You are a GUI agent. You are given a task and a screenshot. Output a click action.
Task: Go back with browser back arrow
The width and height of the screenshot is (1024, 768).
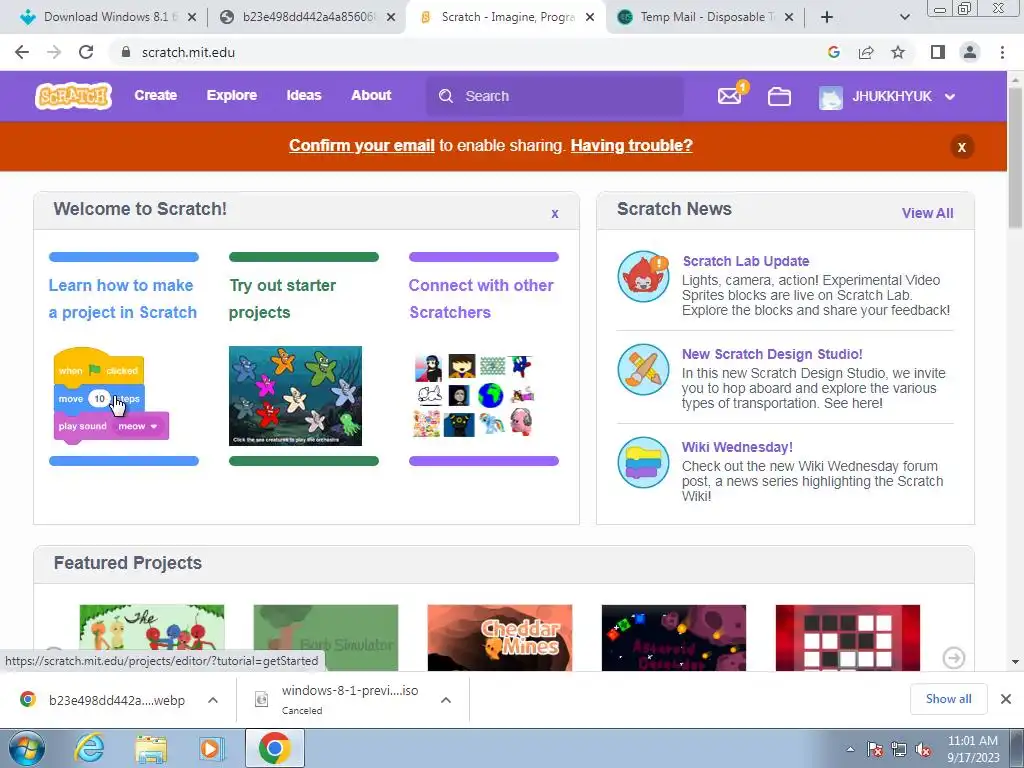pyautogui.click(x=22, y=52)
